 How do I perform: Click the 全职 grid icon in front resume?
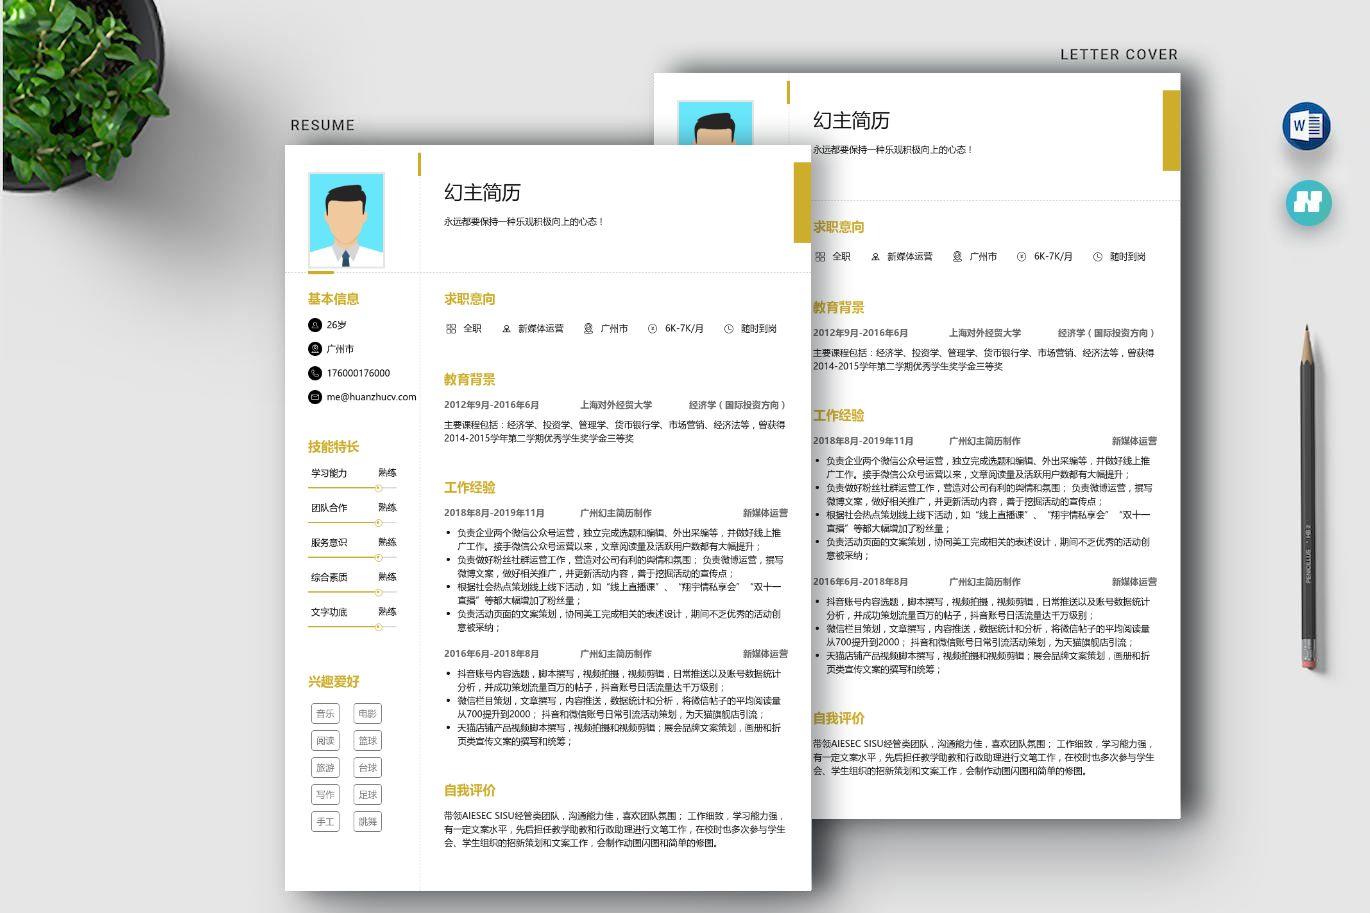pyautogui.click(x=451, y=329)
